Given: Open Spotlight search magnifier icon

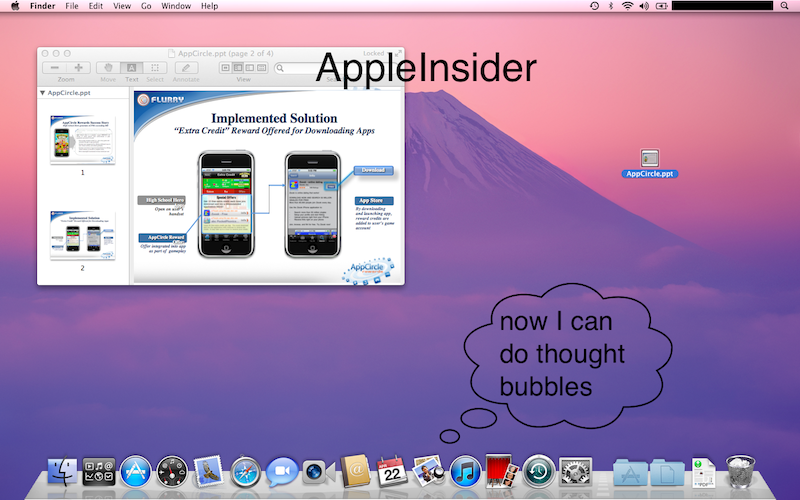Looking at the screenshot, I should [x=784, y=6].
